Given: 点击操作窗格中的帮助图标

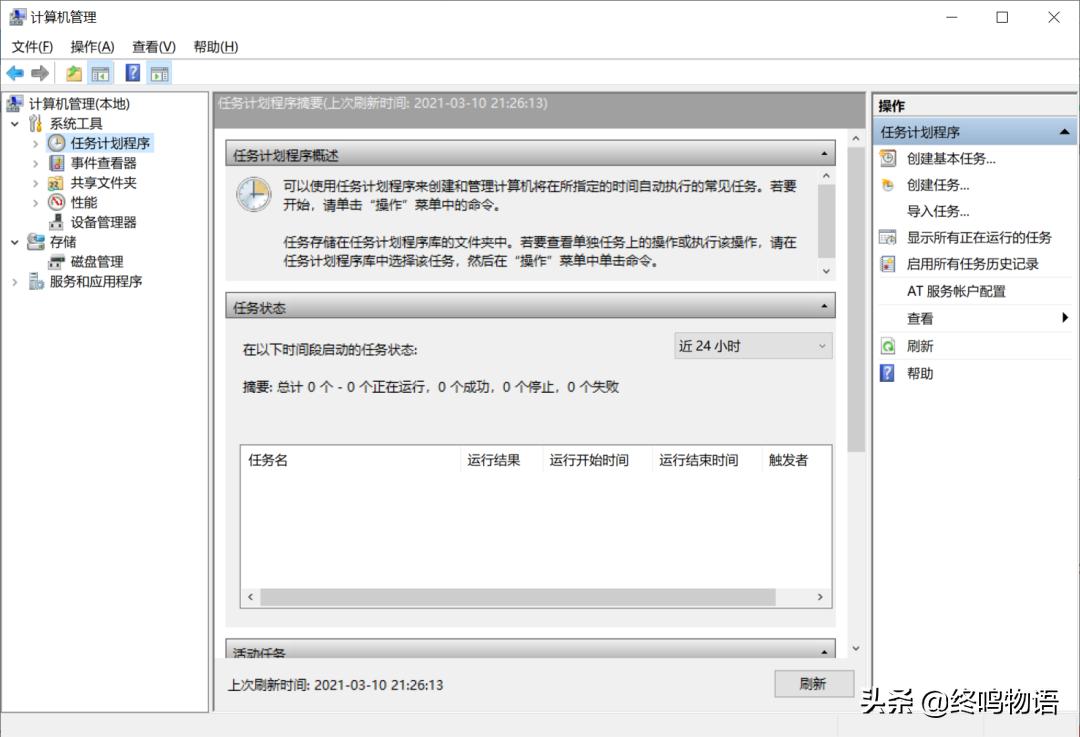Looking at the screenshot, I should point(887,372).
